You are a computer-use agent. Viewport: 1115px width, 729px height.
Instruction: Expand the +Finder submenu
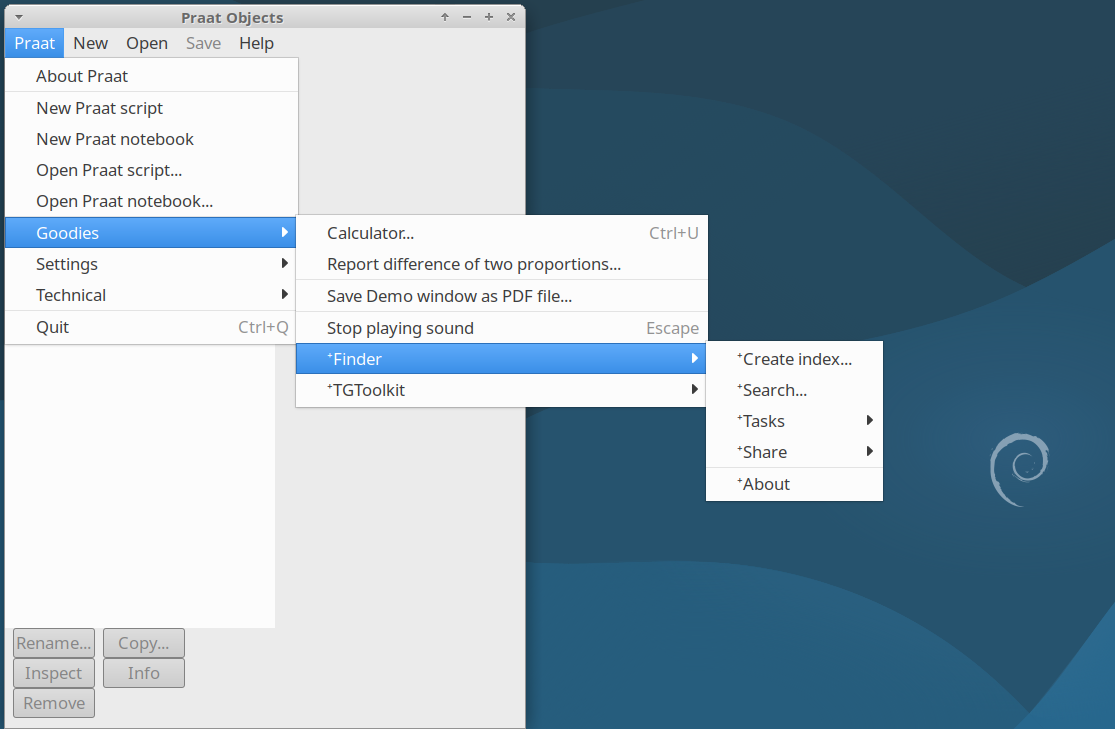tap(501, 358)
